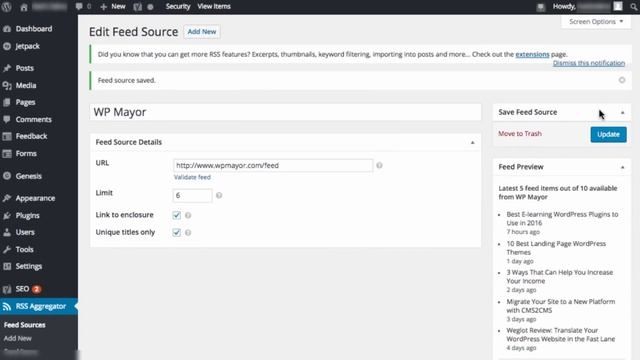Collapse the Feed Source Details panel
Screen dimensions: 640x360
click(x=472, y=142)
